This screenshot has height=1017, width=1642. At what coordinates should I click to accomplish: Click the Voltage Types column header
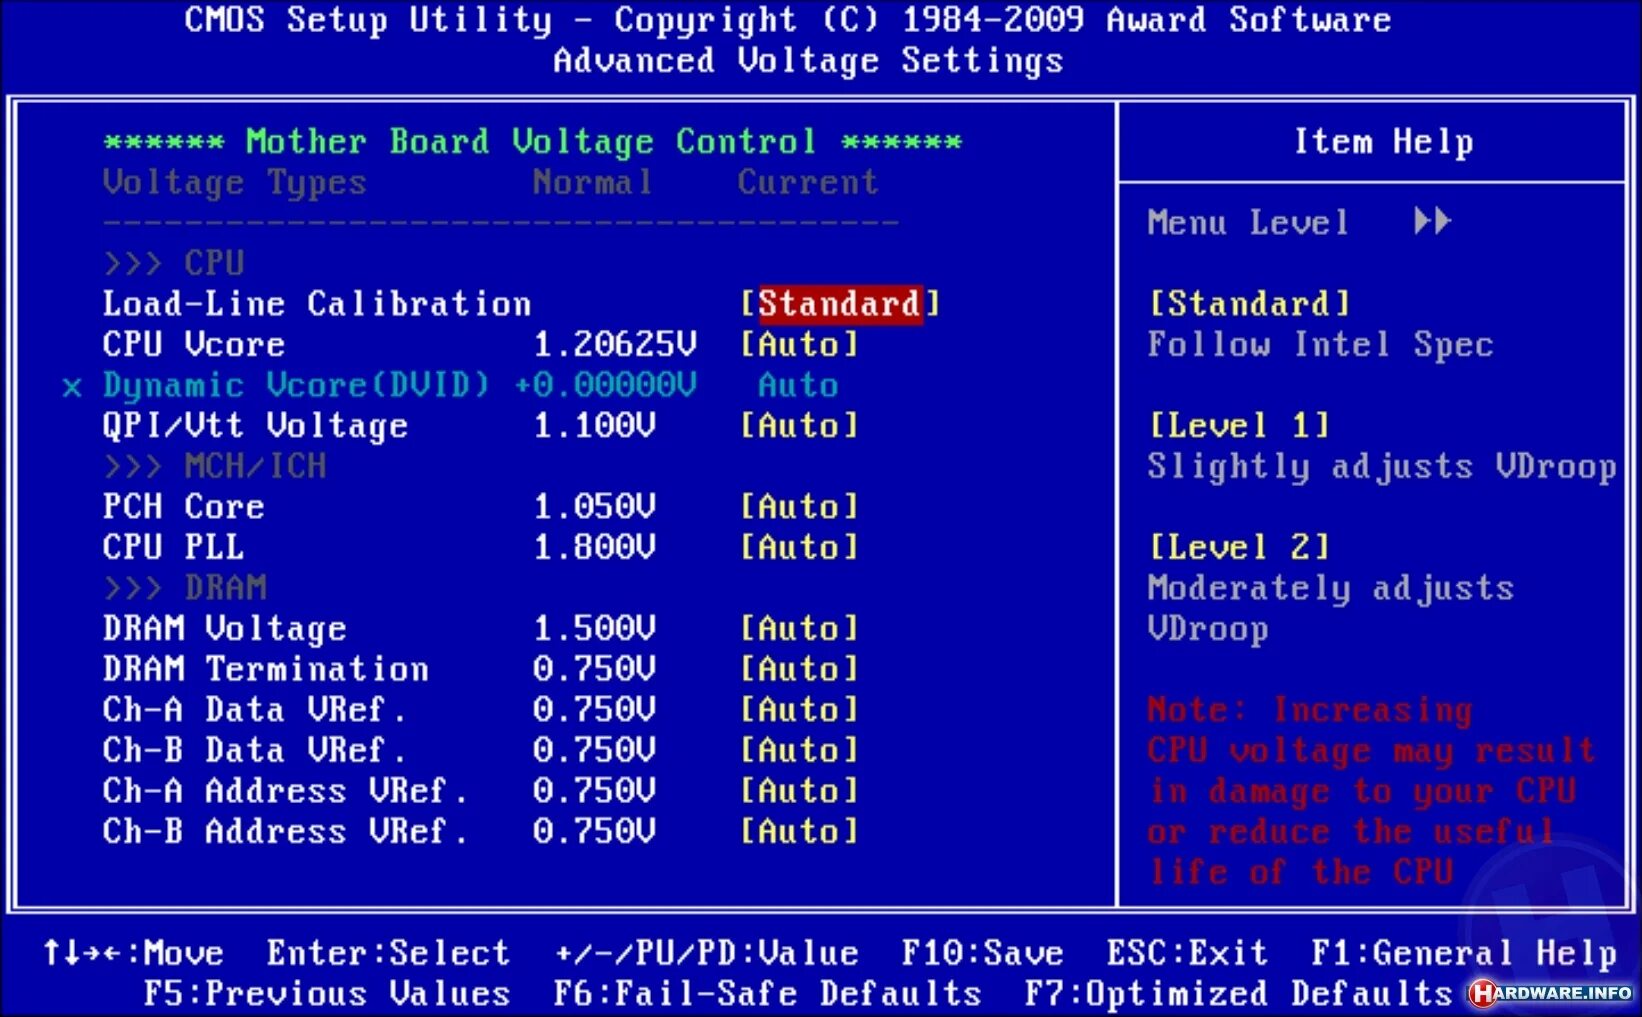(x=235, y=183)
